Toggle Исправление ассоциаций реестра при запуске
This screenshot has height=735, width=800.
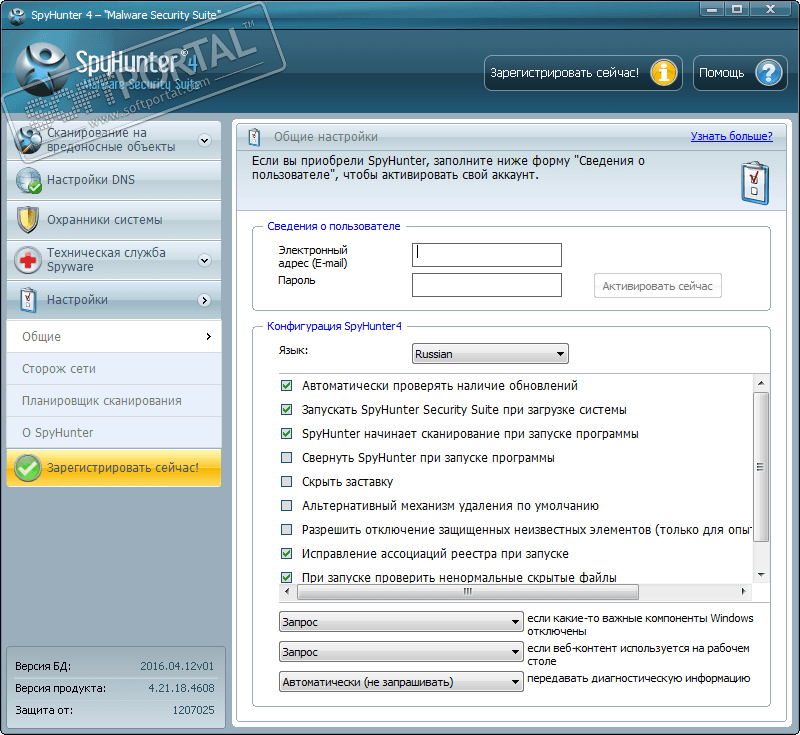tap(287, 553)
